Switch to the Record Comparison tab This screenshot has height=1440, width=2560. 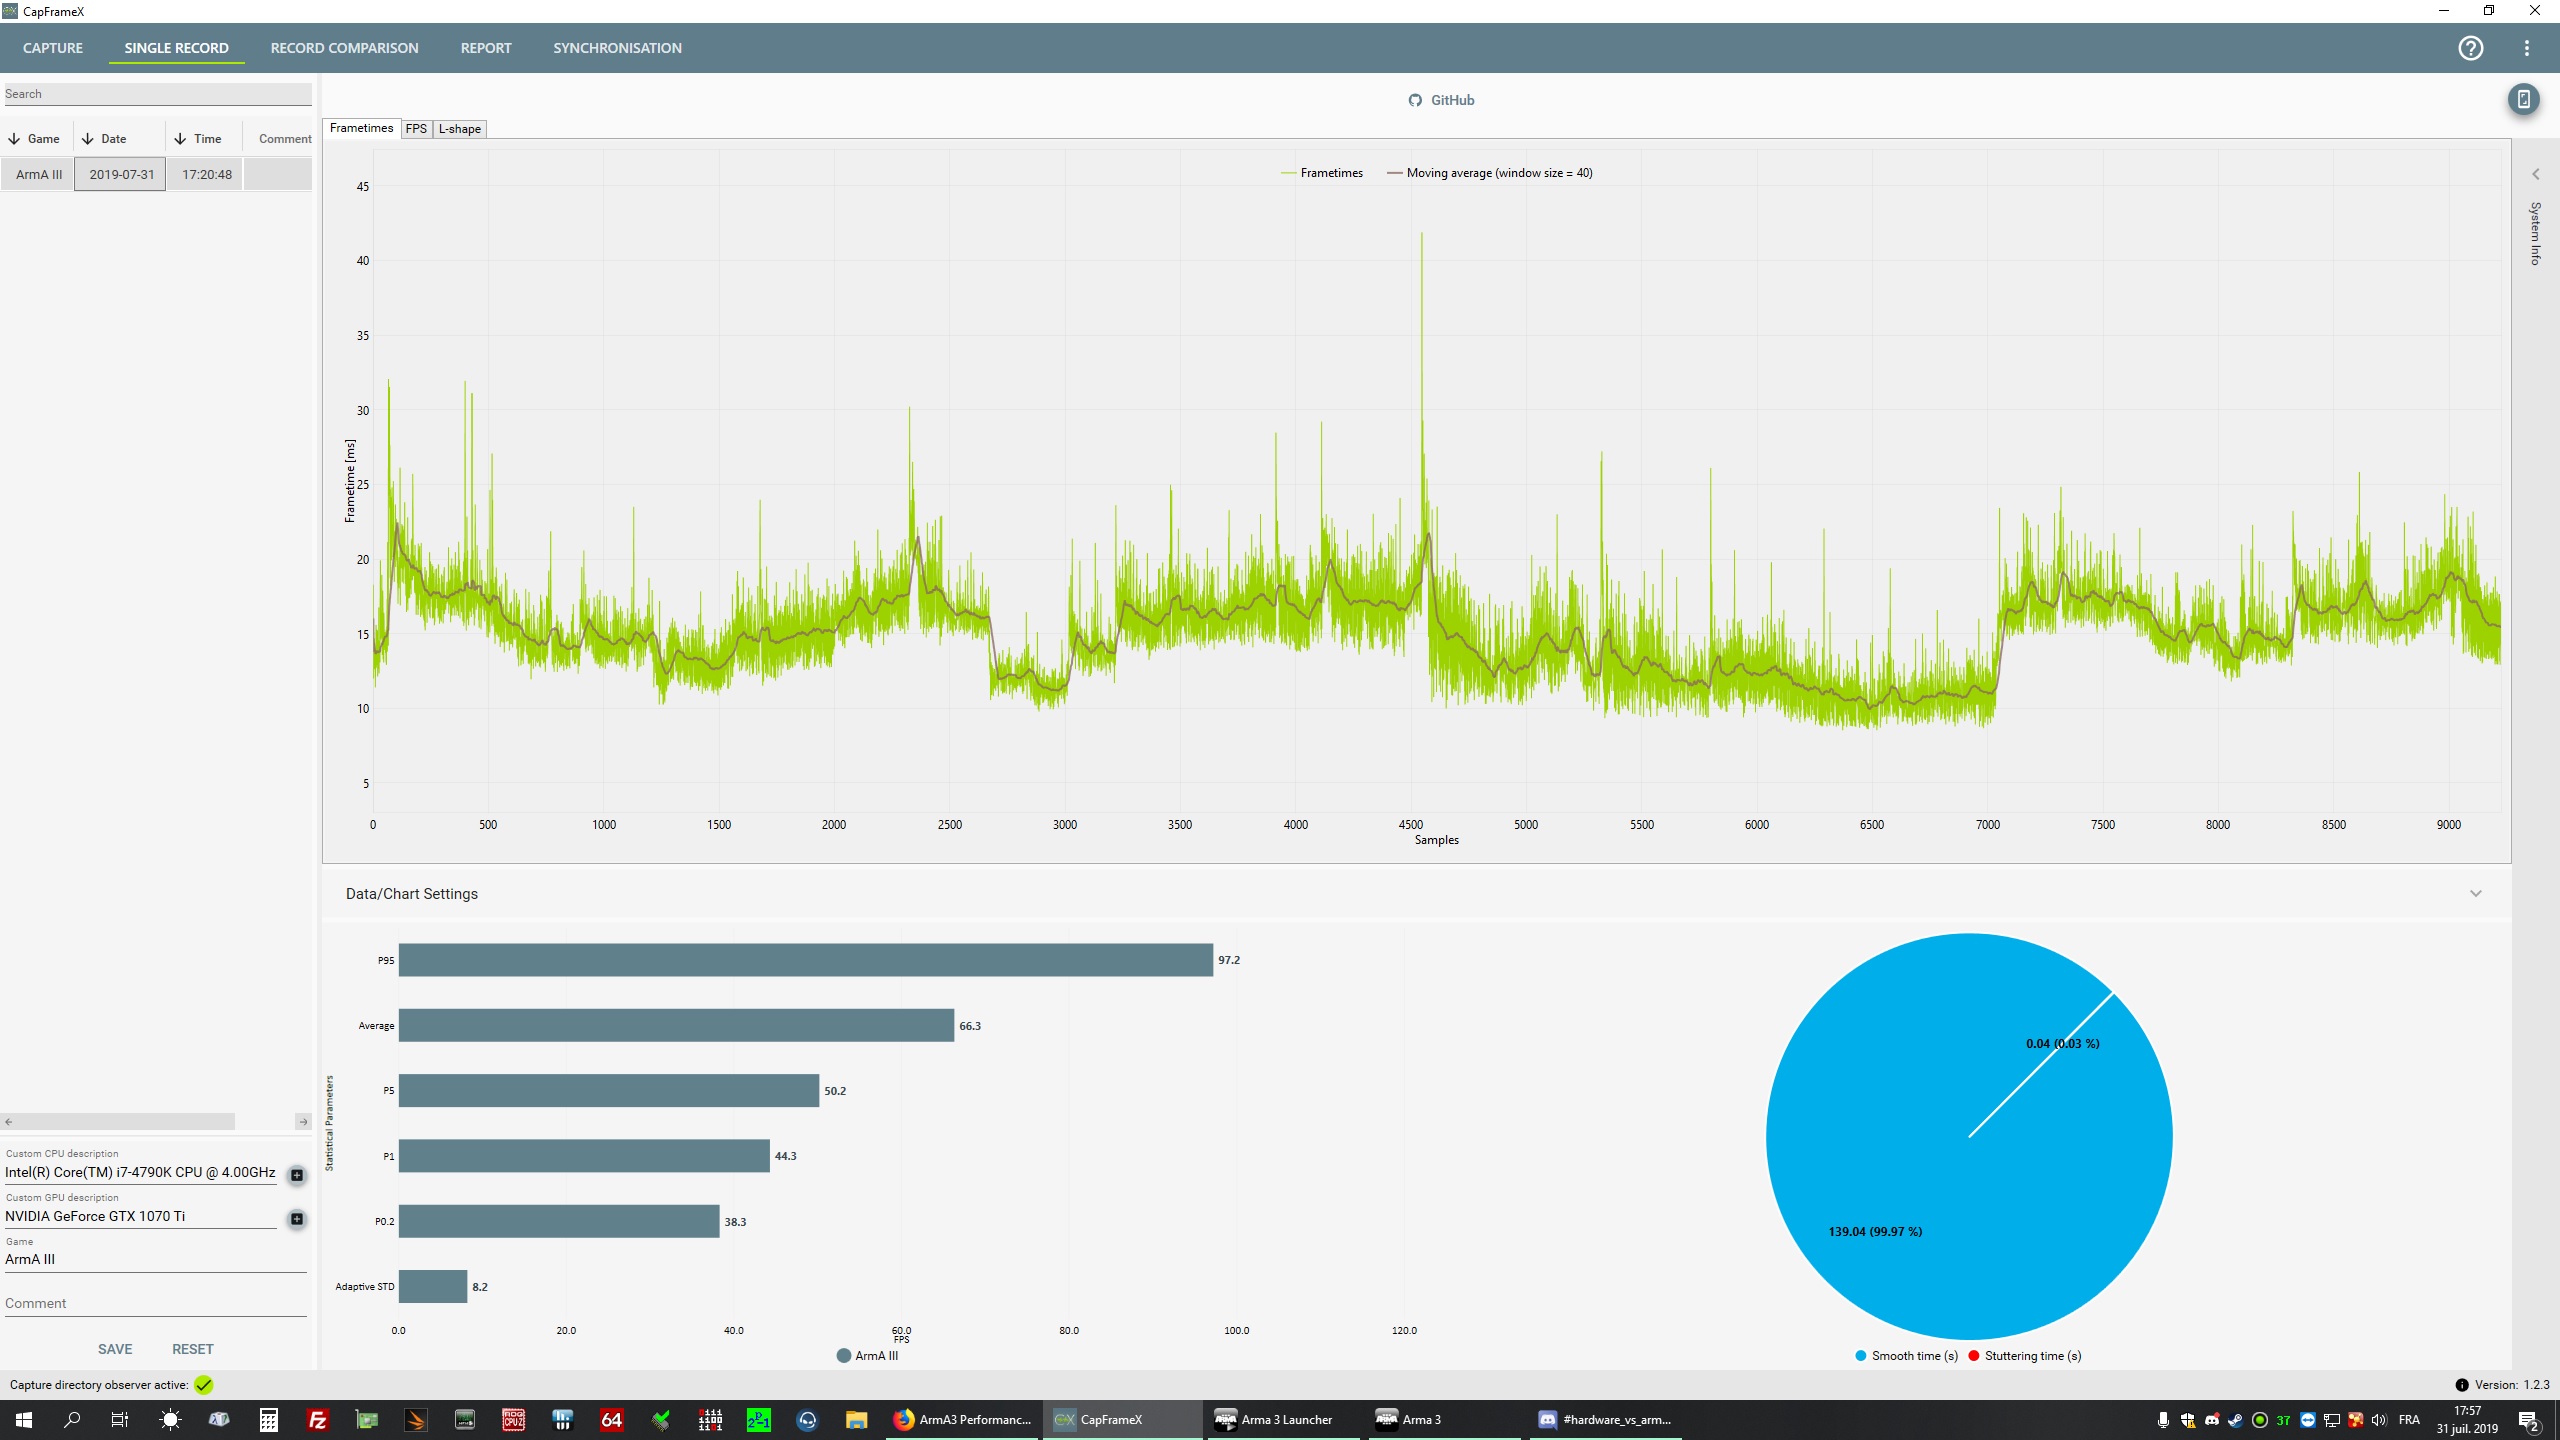[344, 48]
